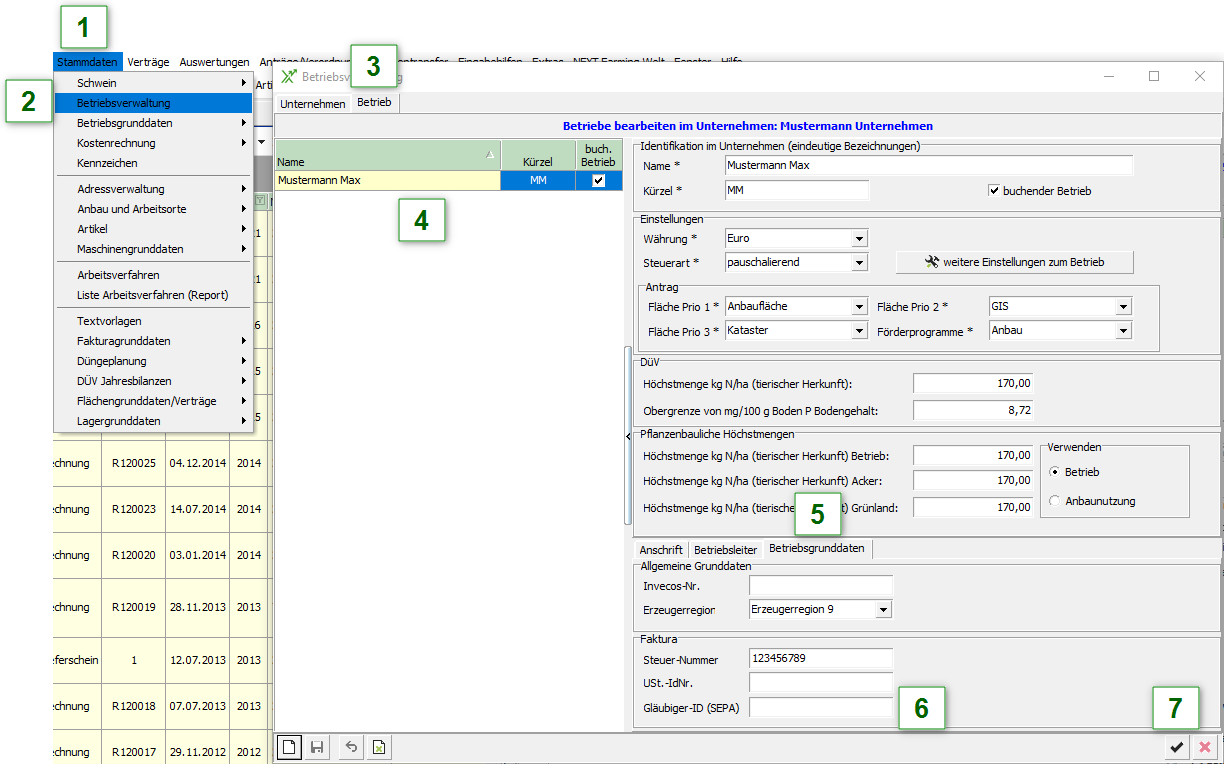1224x764 pixels.
Task: Select the 'Betrieb' radio button under Verwenden
Action: (1054, 472)
